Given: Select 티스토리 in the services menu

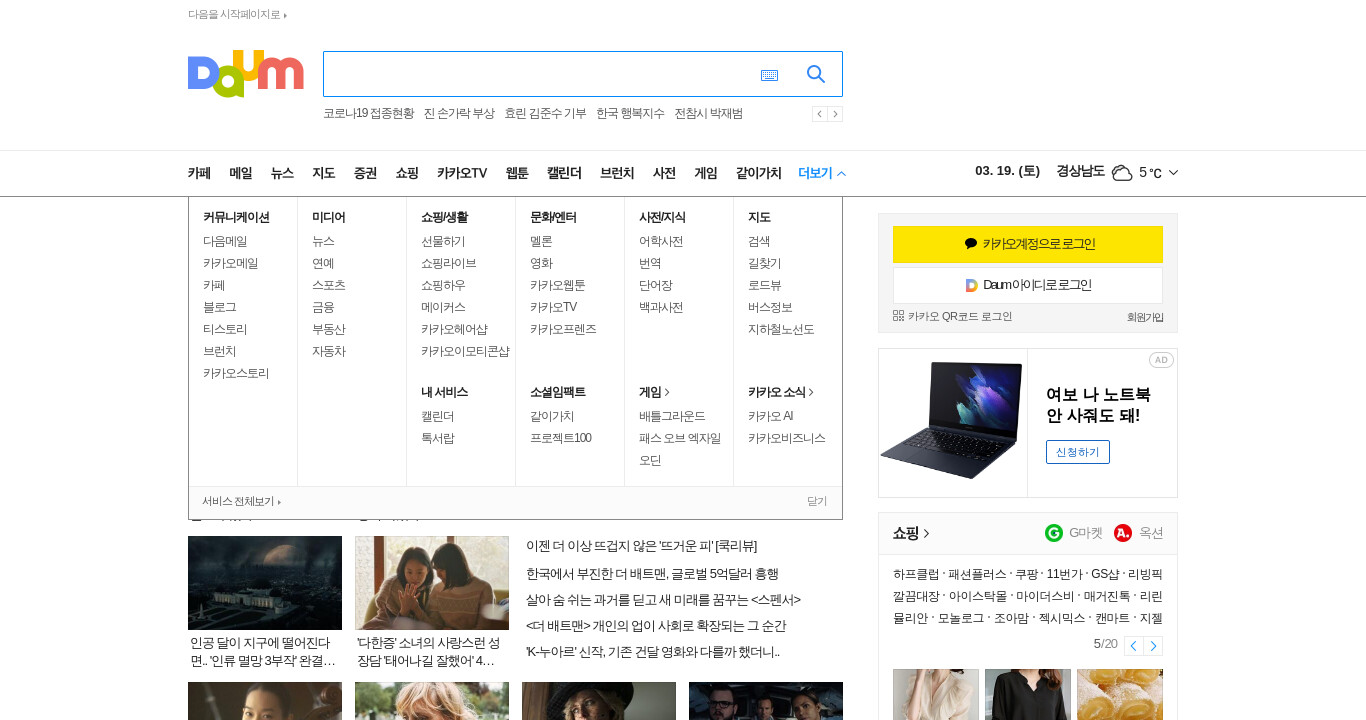Looking at the screenshot, I should 225,329.
